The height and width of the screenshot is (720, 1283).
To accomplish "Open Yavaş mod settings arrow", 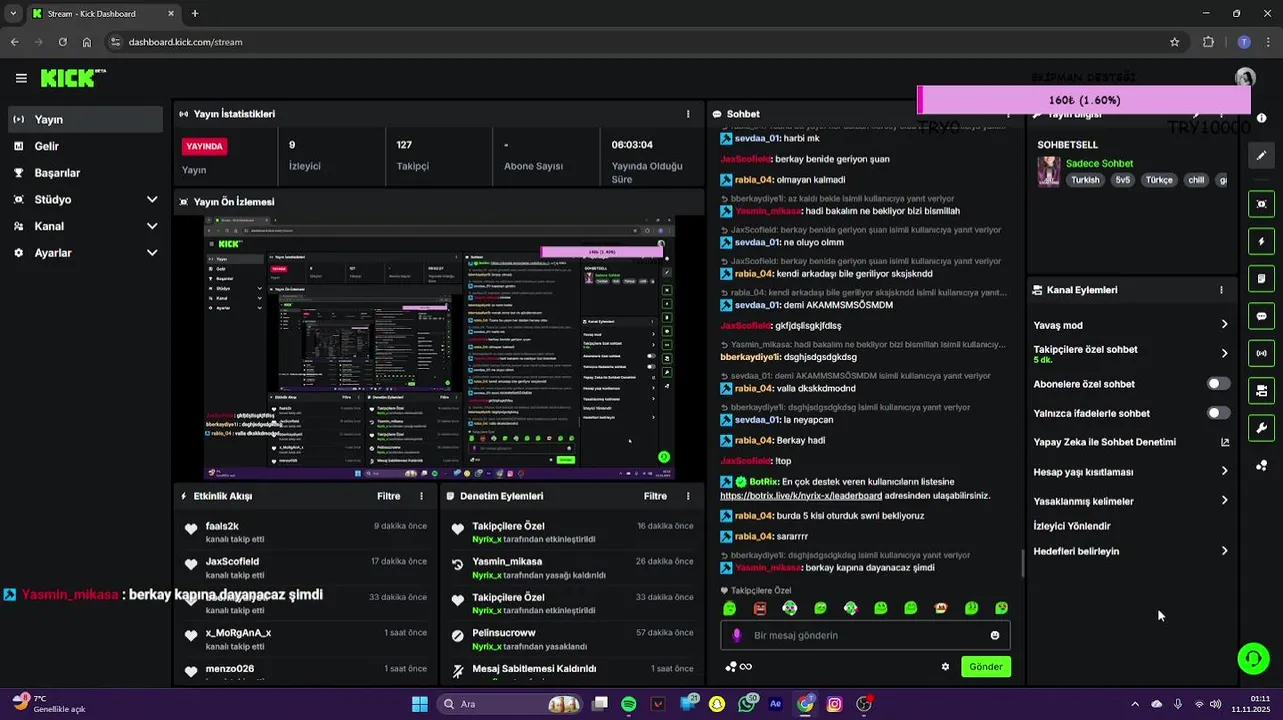I will [1224, 325].
